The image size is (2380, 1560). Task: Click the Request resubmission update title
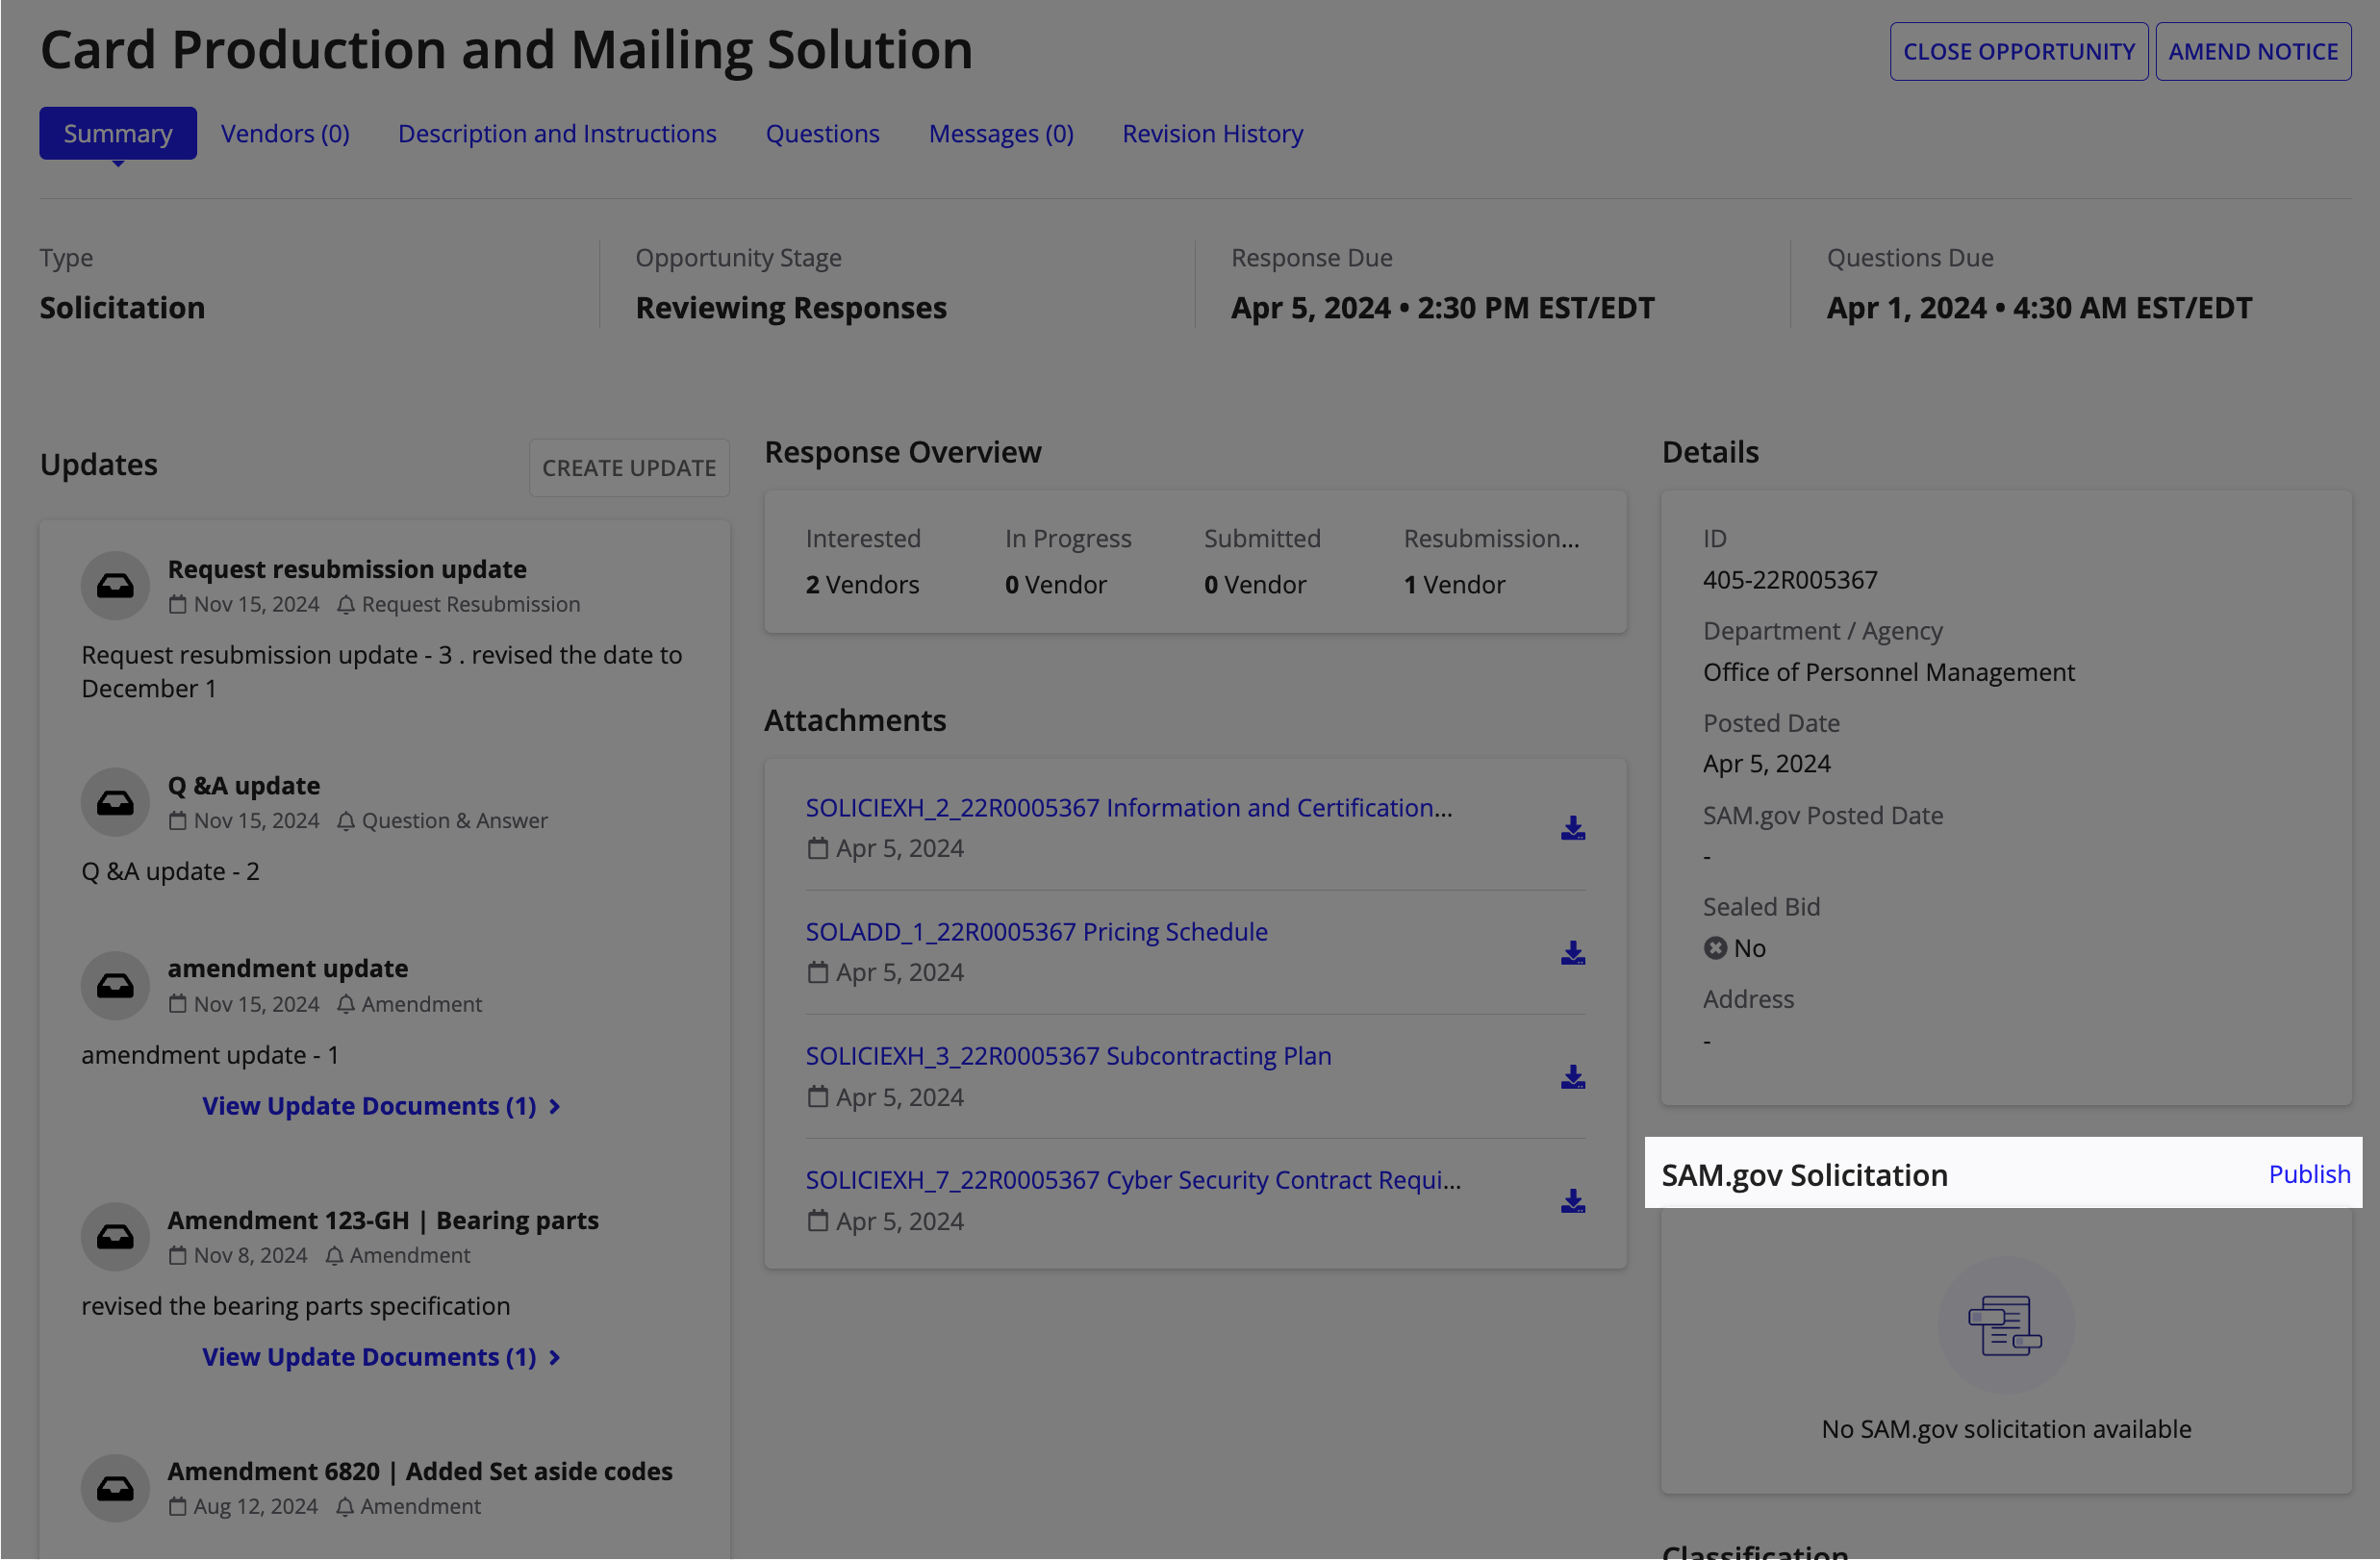click(x=347, y=569)
